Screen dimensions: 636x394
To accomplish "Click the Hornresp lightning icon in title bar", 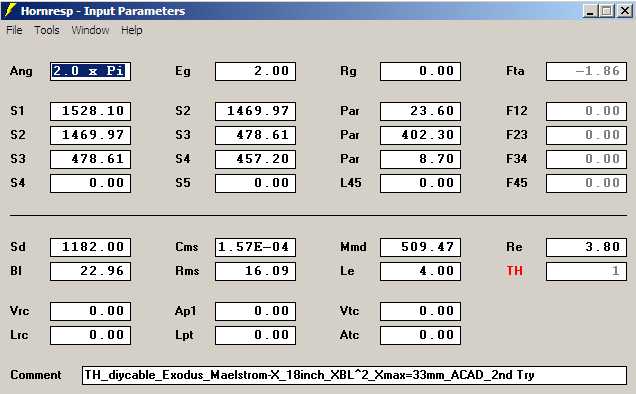I will pos(10,10).
